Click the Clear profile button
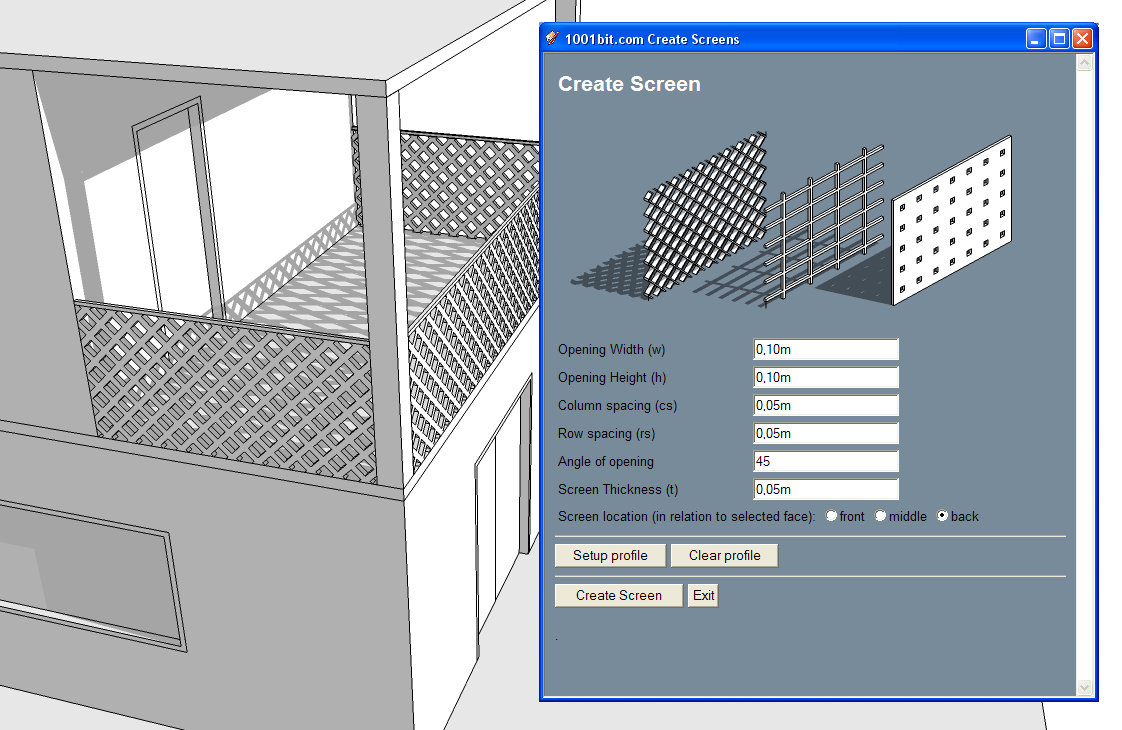This screenshot has width=1122, height=730. [x=724, y=555]
